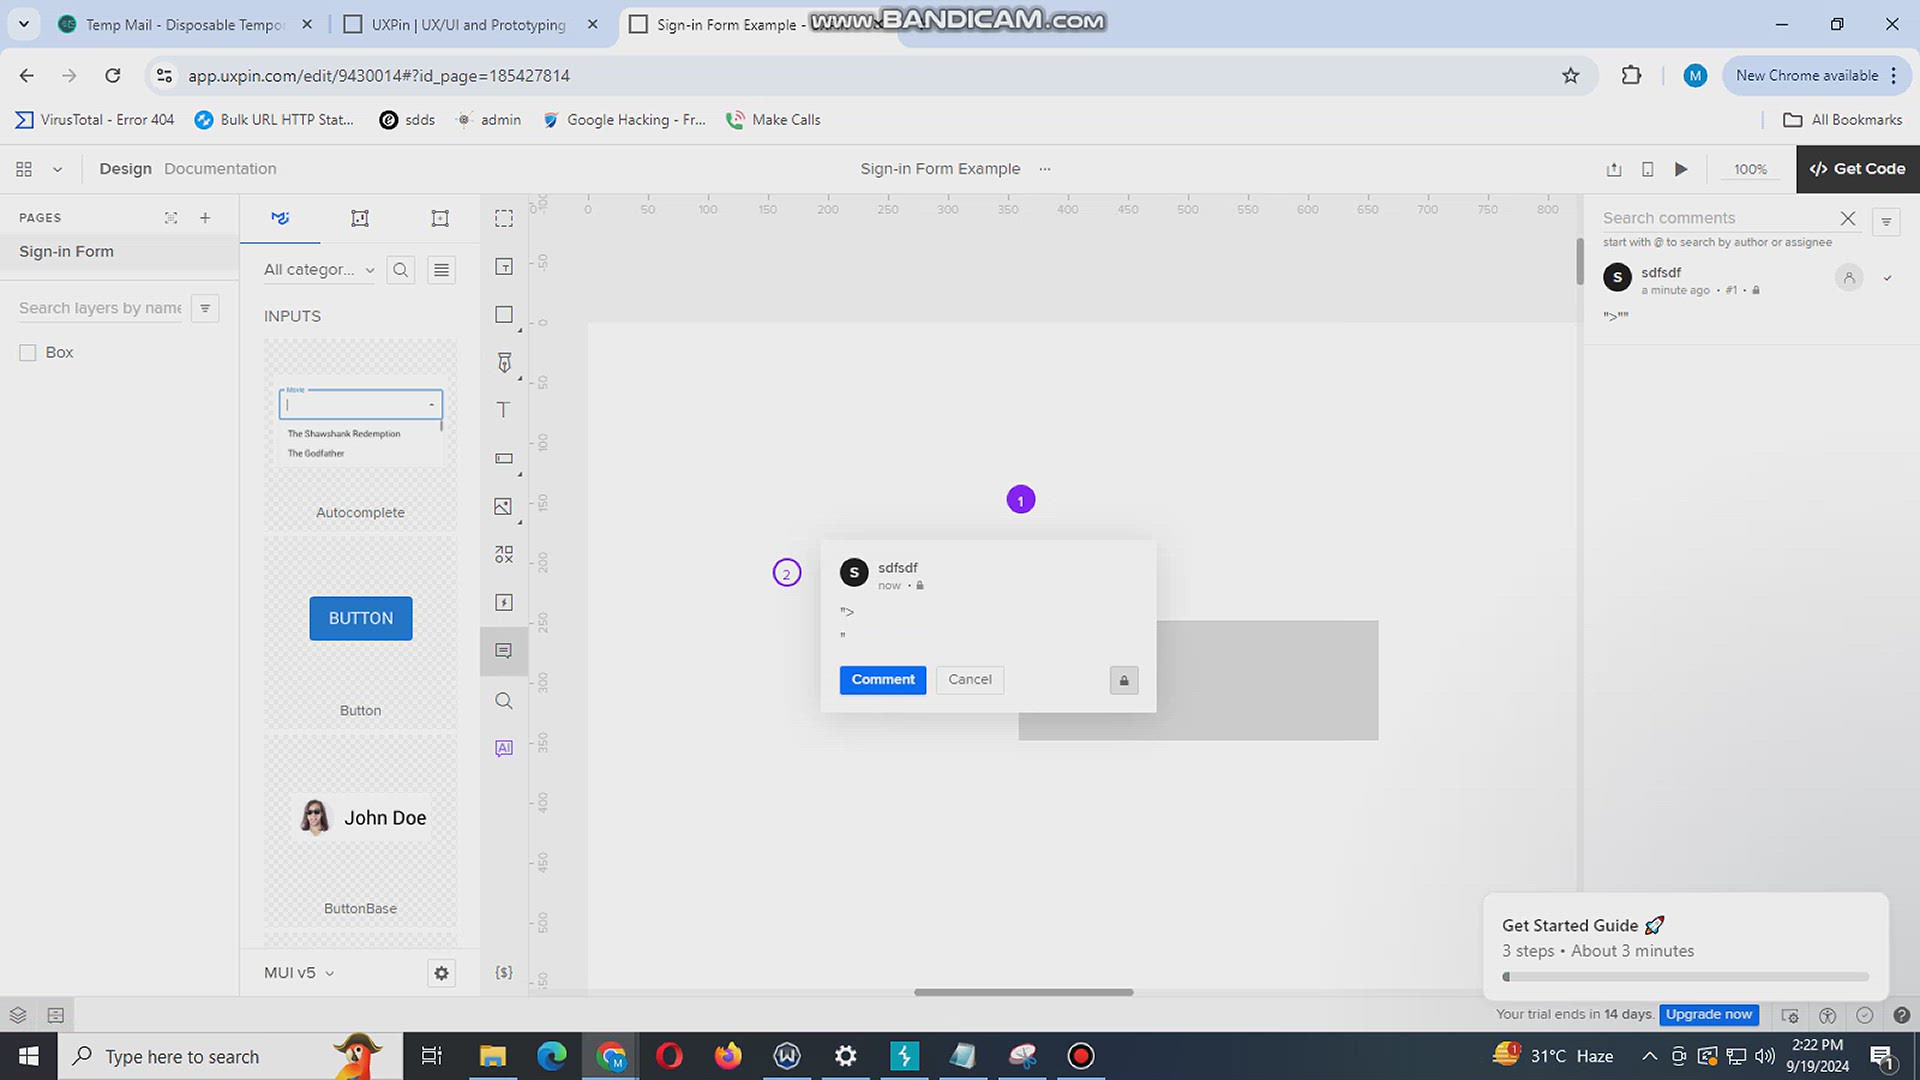The image size is (1920, 1080).
Task: Select the Image tool icon
Action: coord(503,507)
